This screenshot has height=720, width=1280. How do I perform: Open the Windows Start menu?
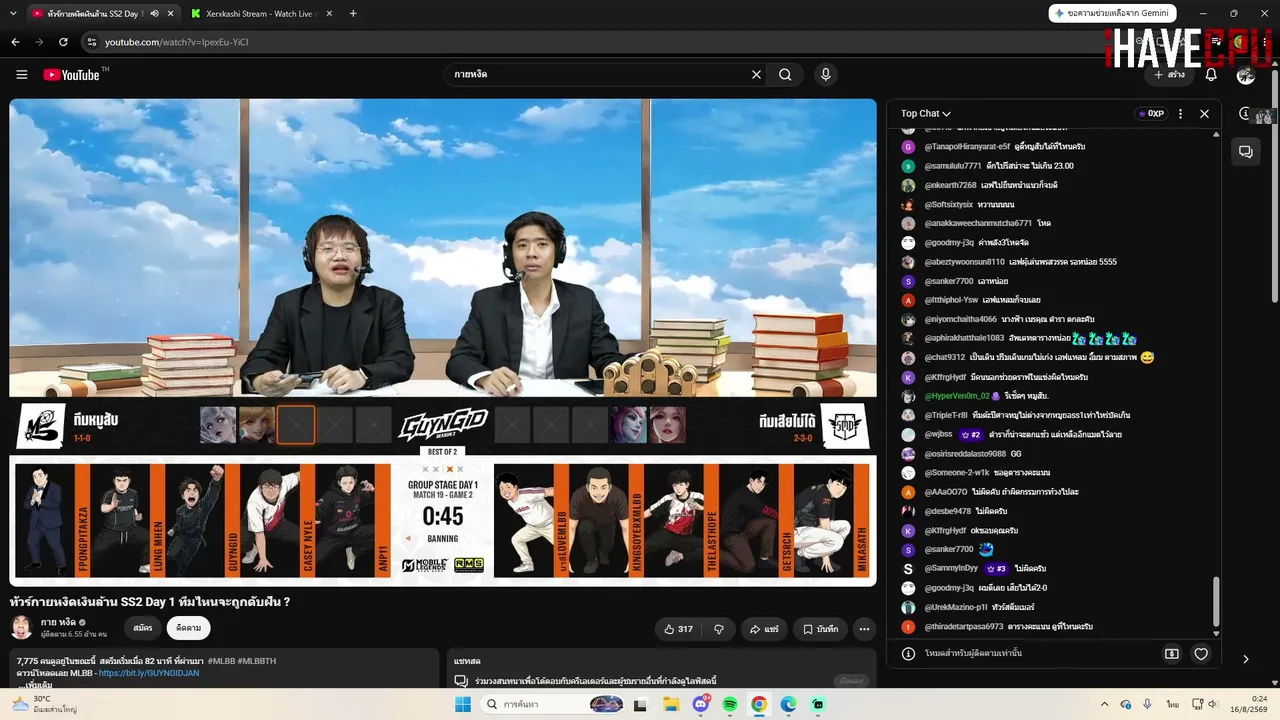tap(462, 705)
